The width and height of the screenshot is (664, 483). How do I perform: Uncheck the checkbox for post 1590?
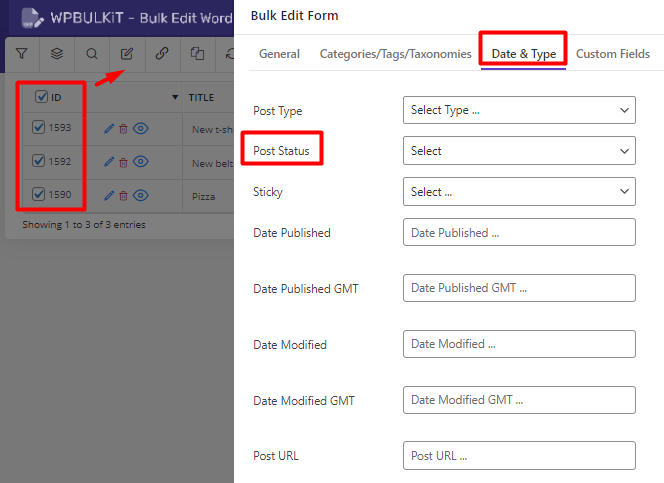[x=39, y=194]
